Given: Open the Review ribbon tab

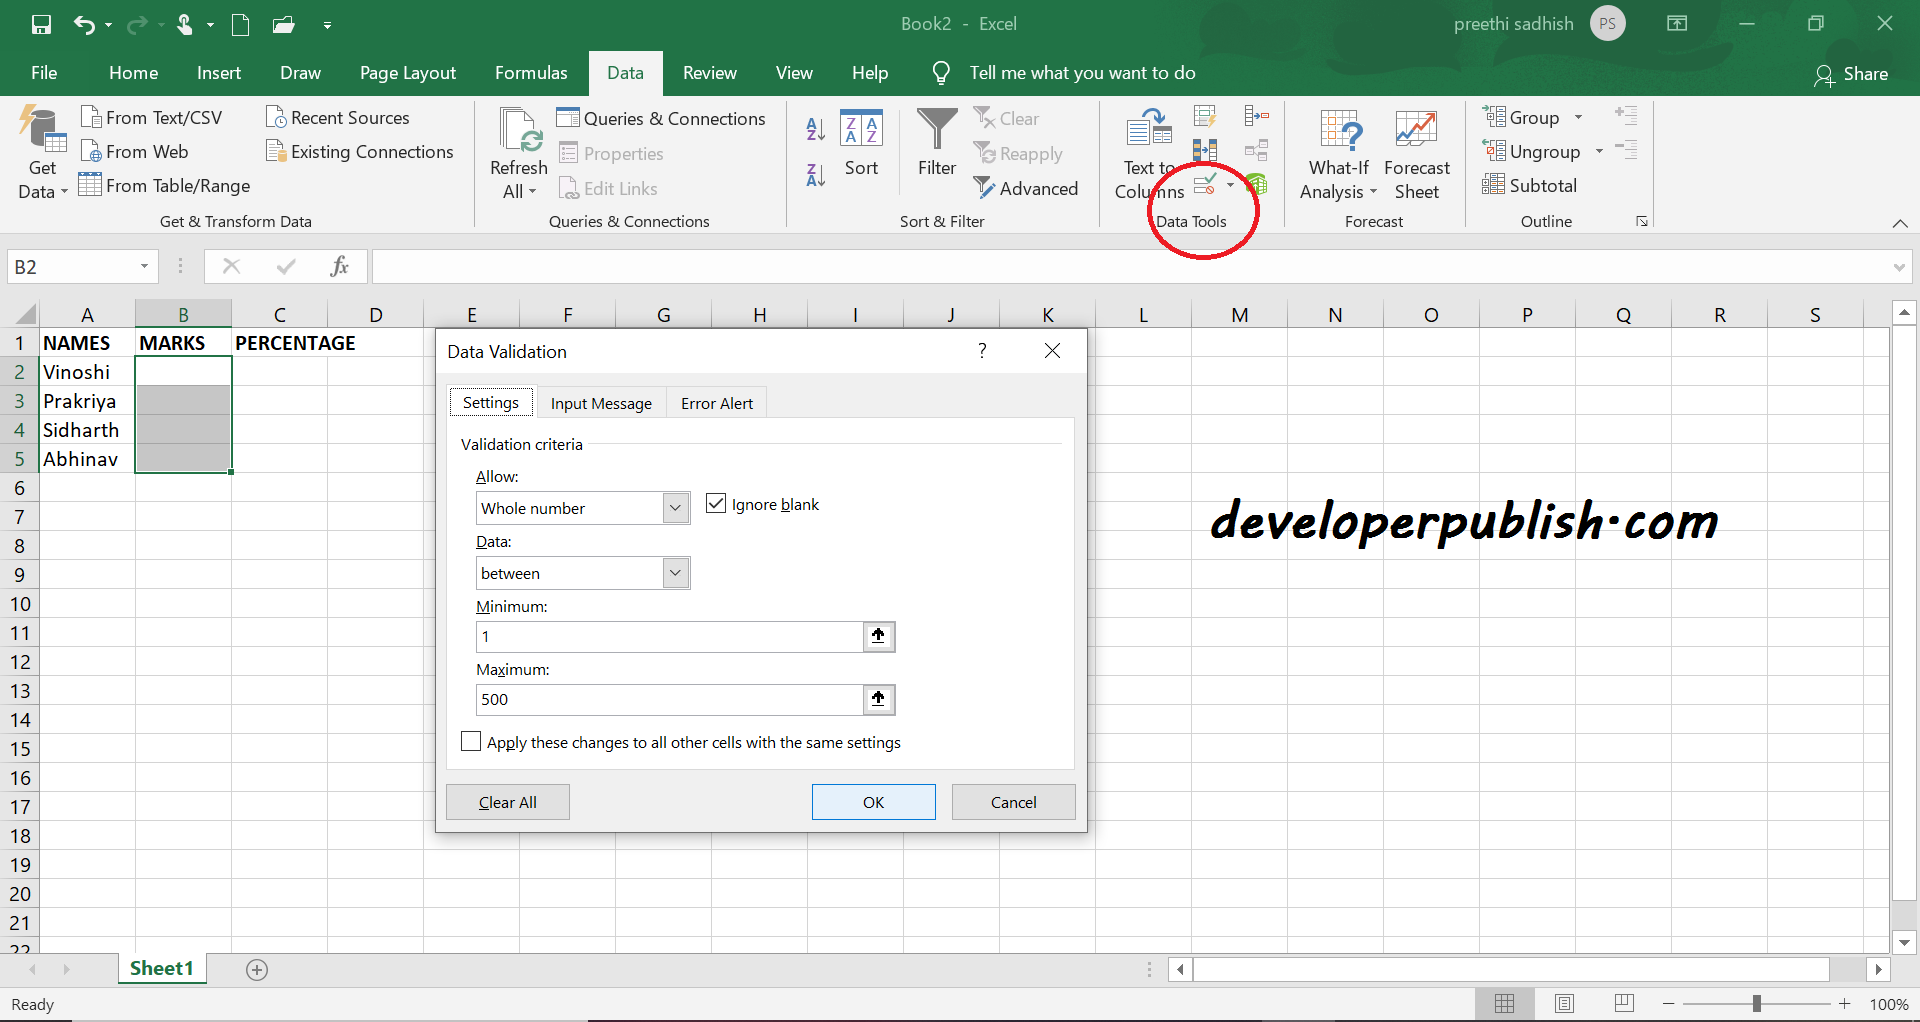Looking at the screenshot, I should [x=709, y=72].
